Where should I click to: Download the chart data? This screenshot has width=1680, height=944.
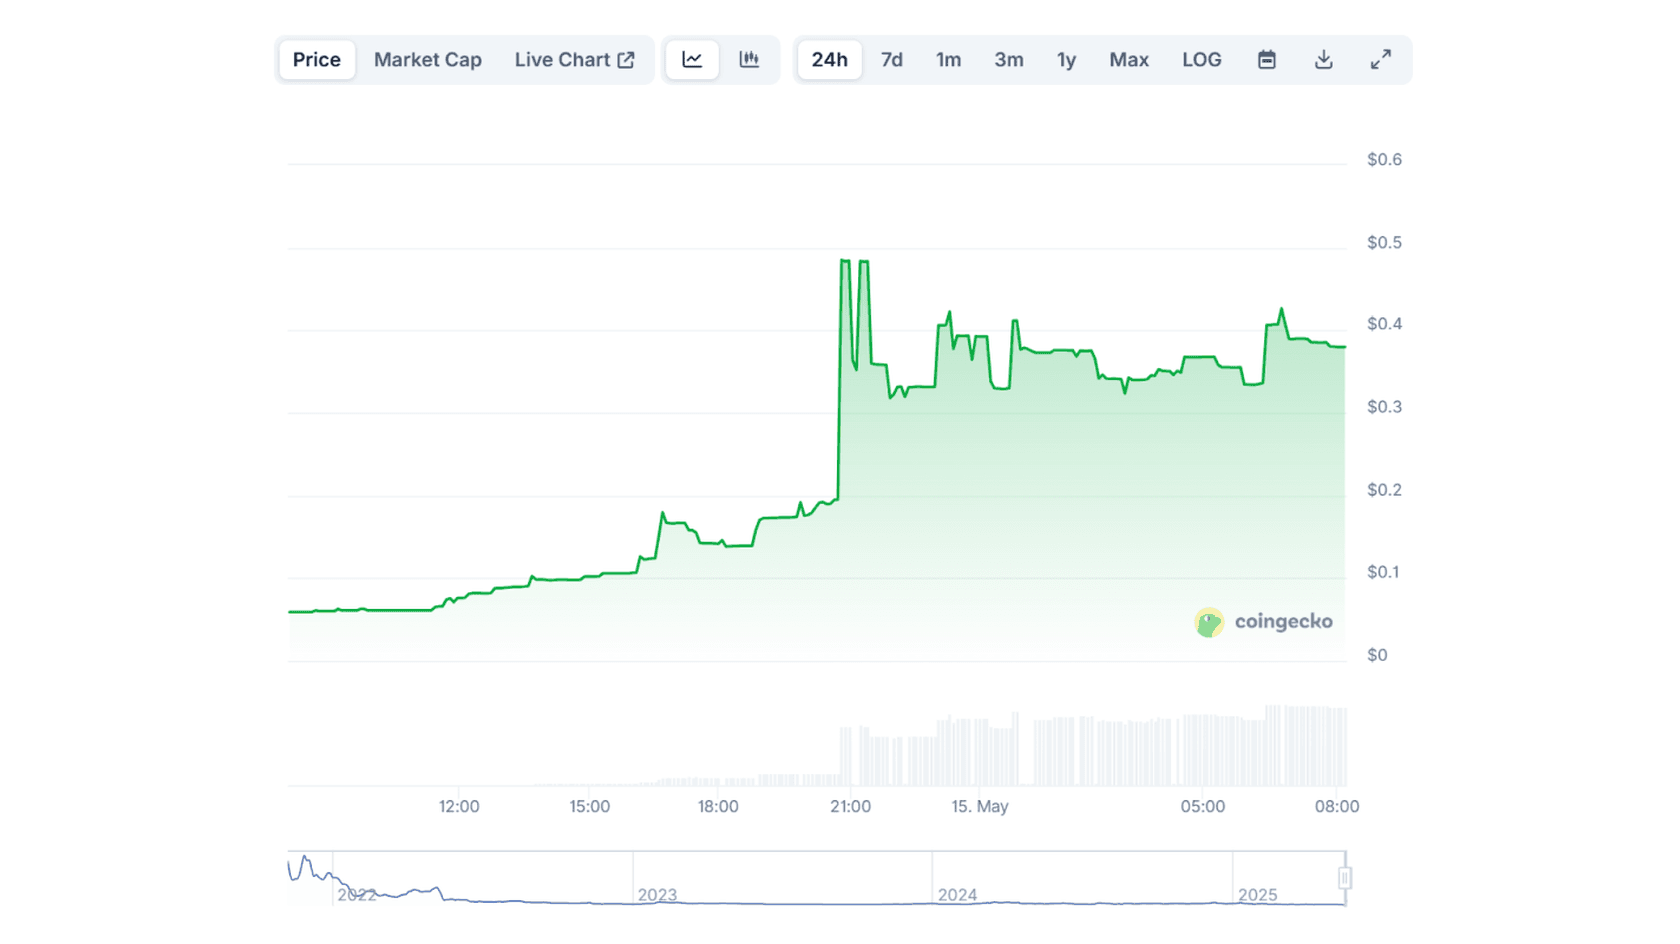pyautogui.click(x=1323, y=60)
